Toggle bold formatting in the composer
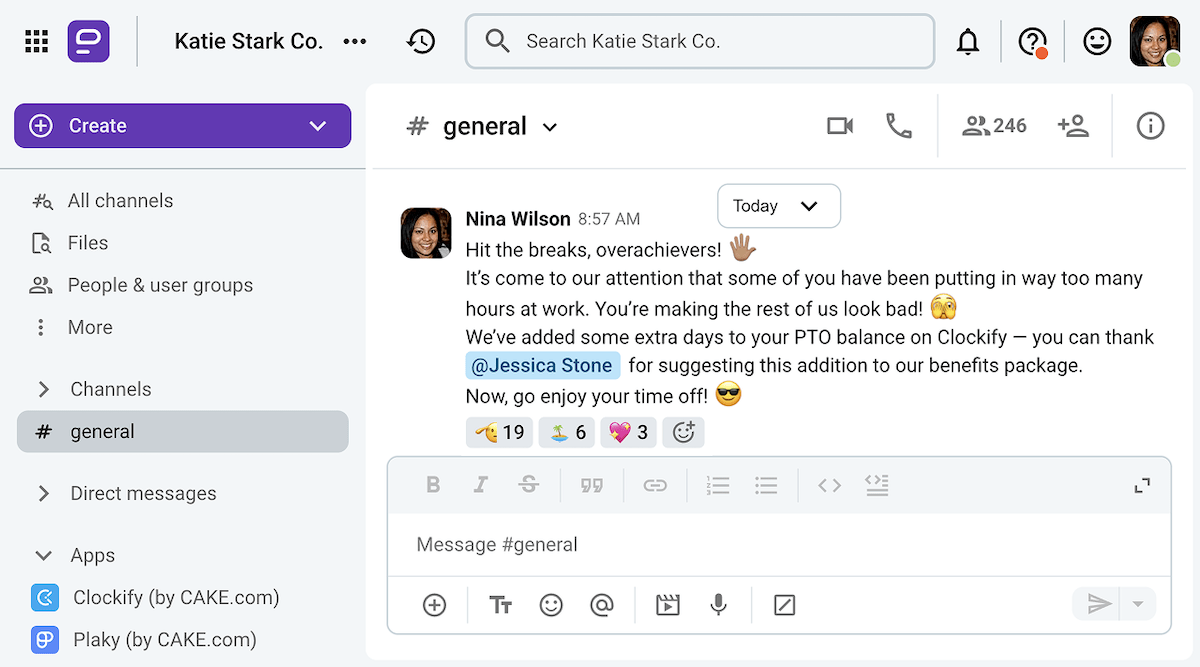This screenshot has height=667, width=1200. coord(433,485)
